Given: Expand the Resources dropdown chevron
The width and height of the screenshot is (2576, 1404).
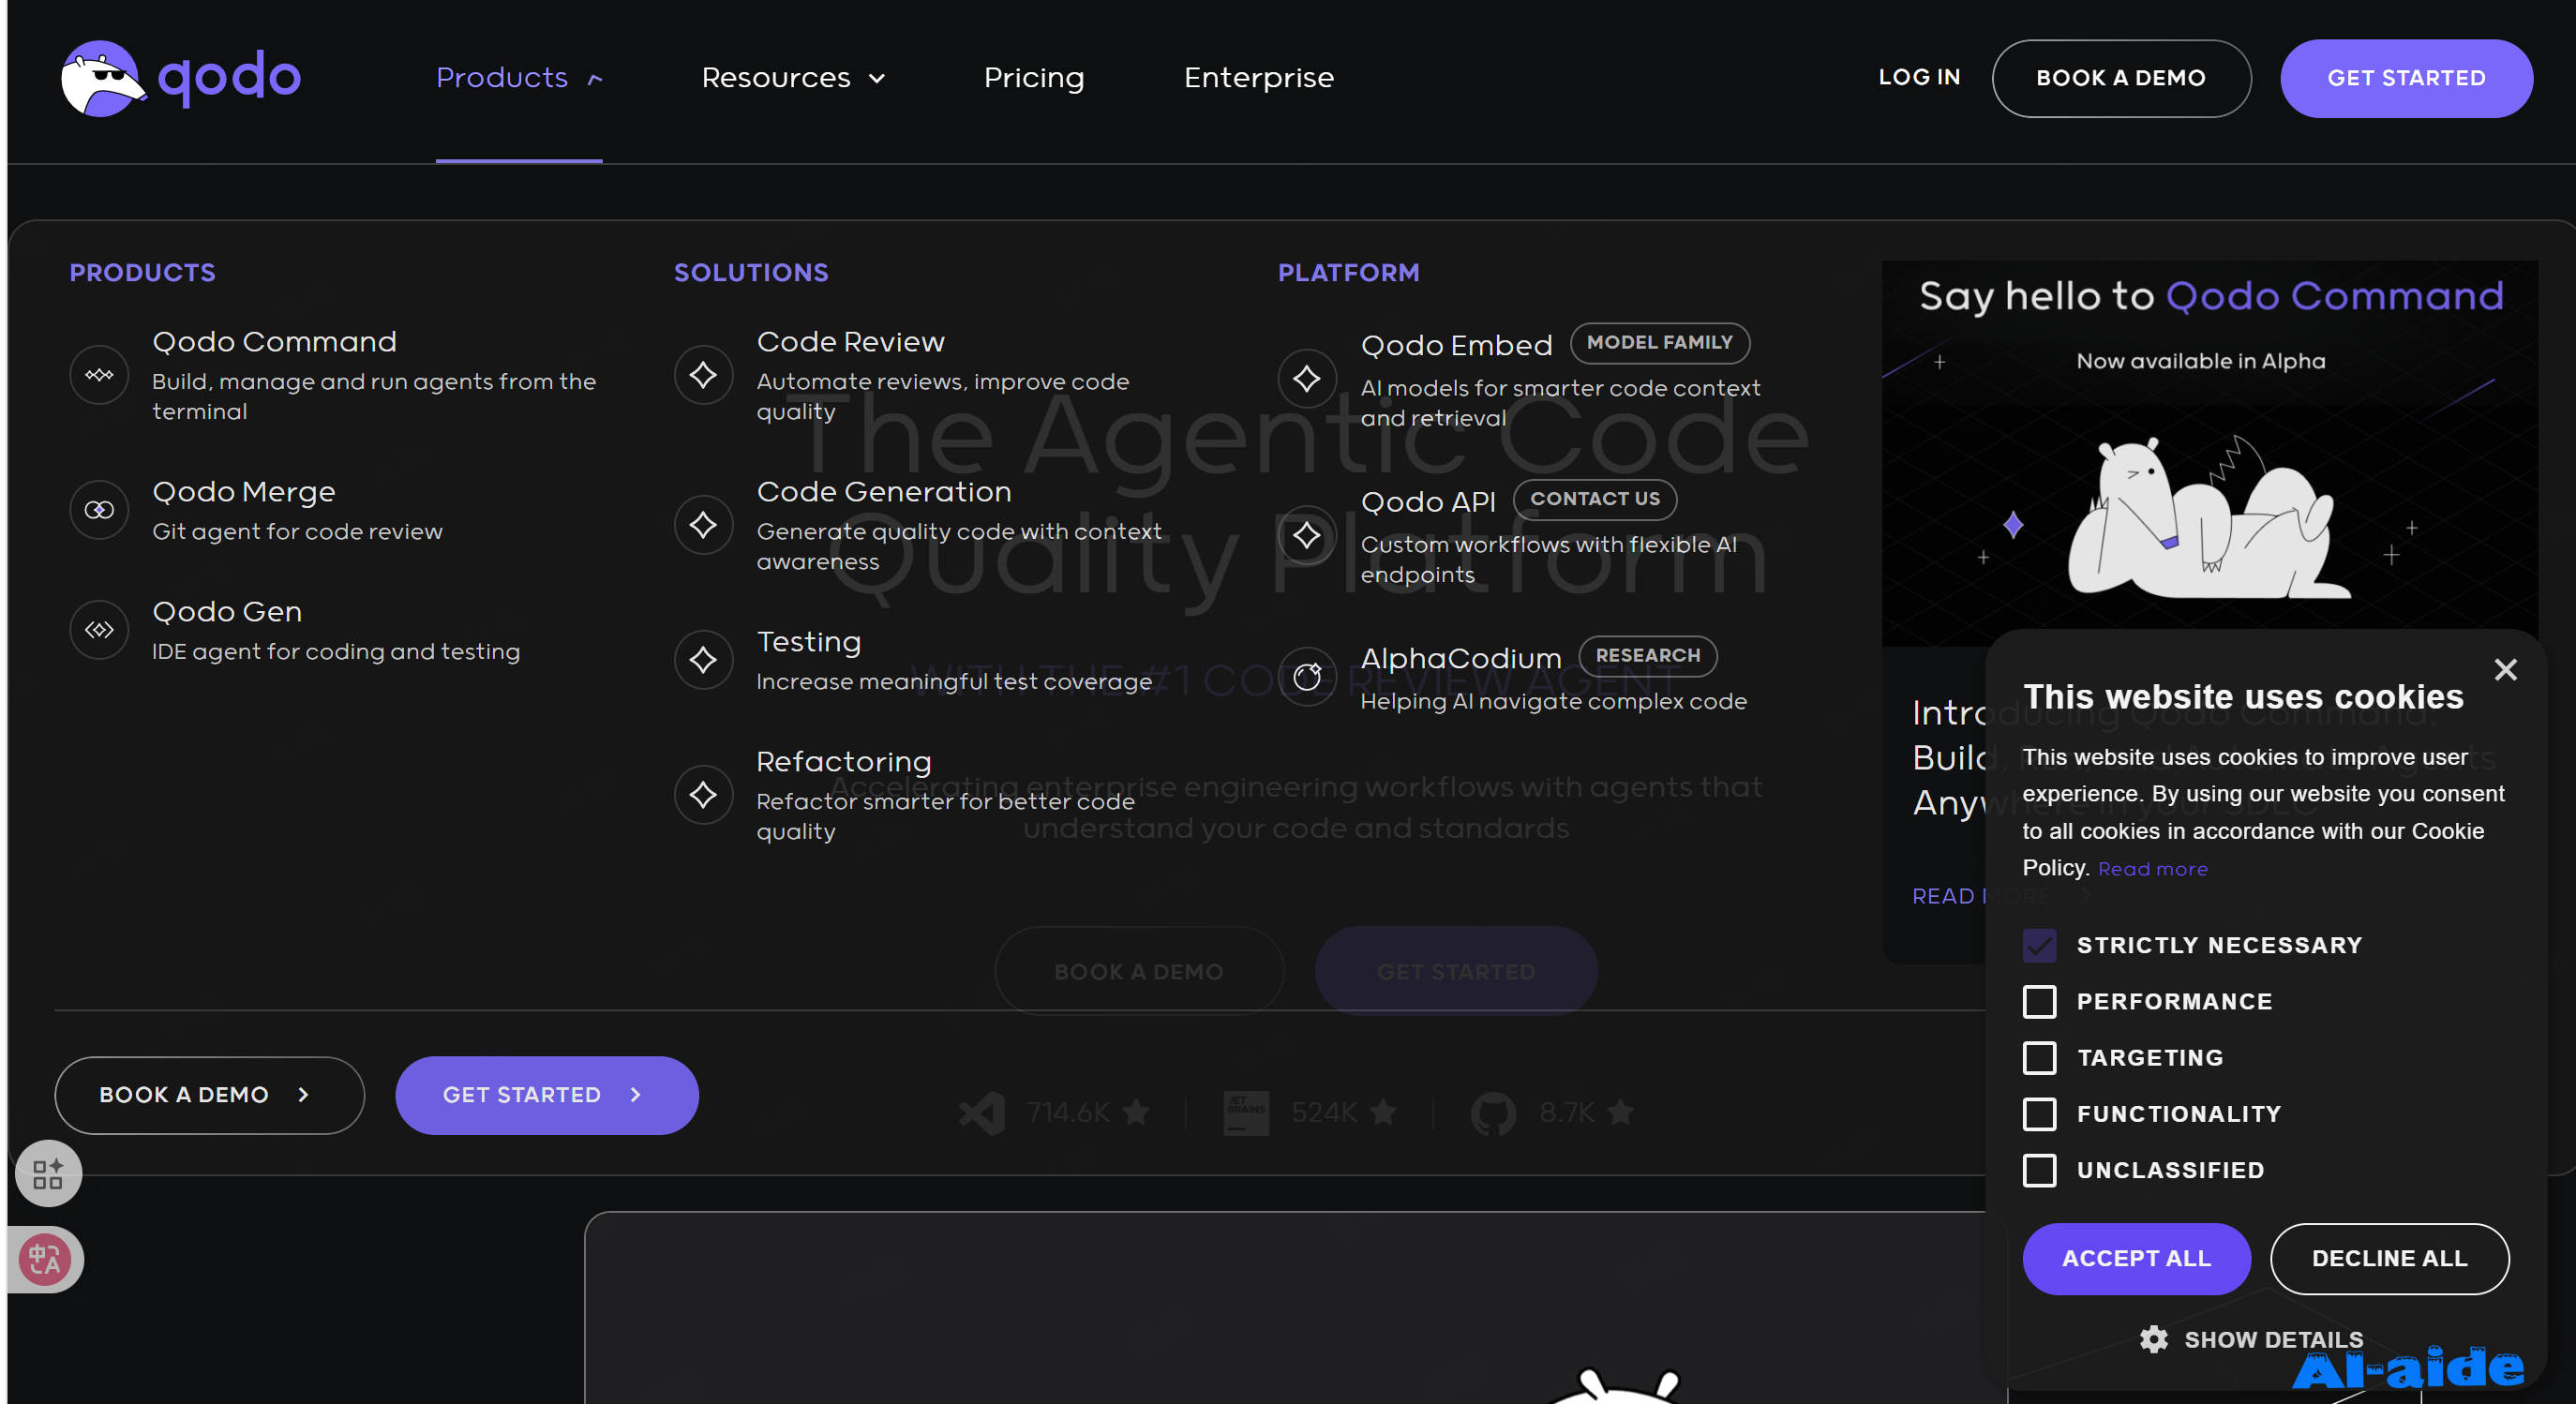Looking at the screenshot, I should tap(877, 79).
